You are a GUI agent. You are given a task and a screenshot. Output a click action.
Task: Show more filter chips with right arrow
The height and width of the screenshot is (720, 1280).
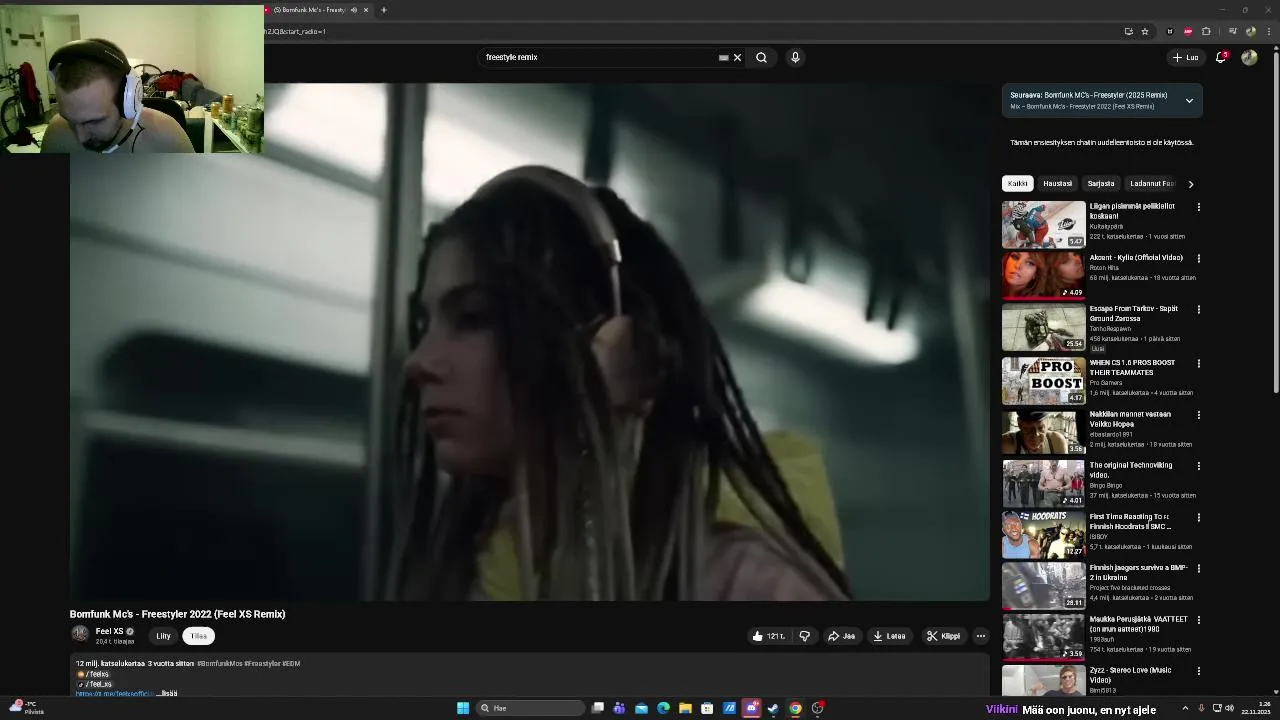[x=1190, y=184]
